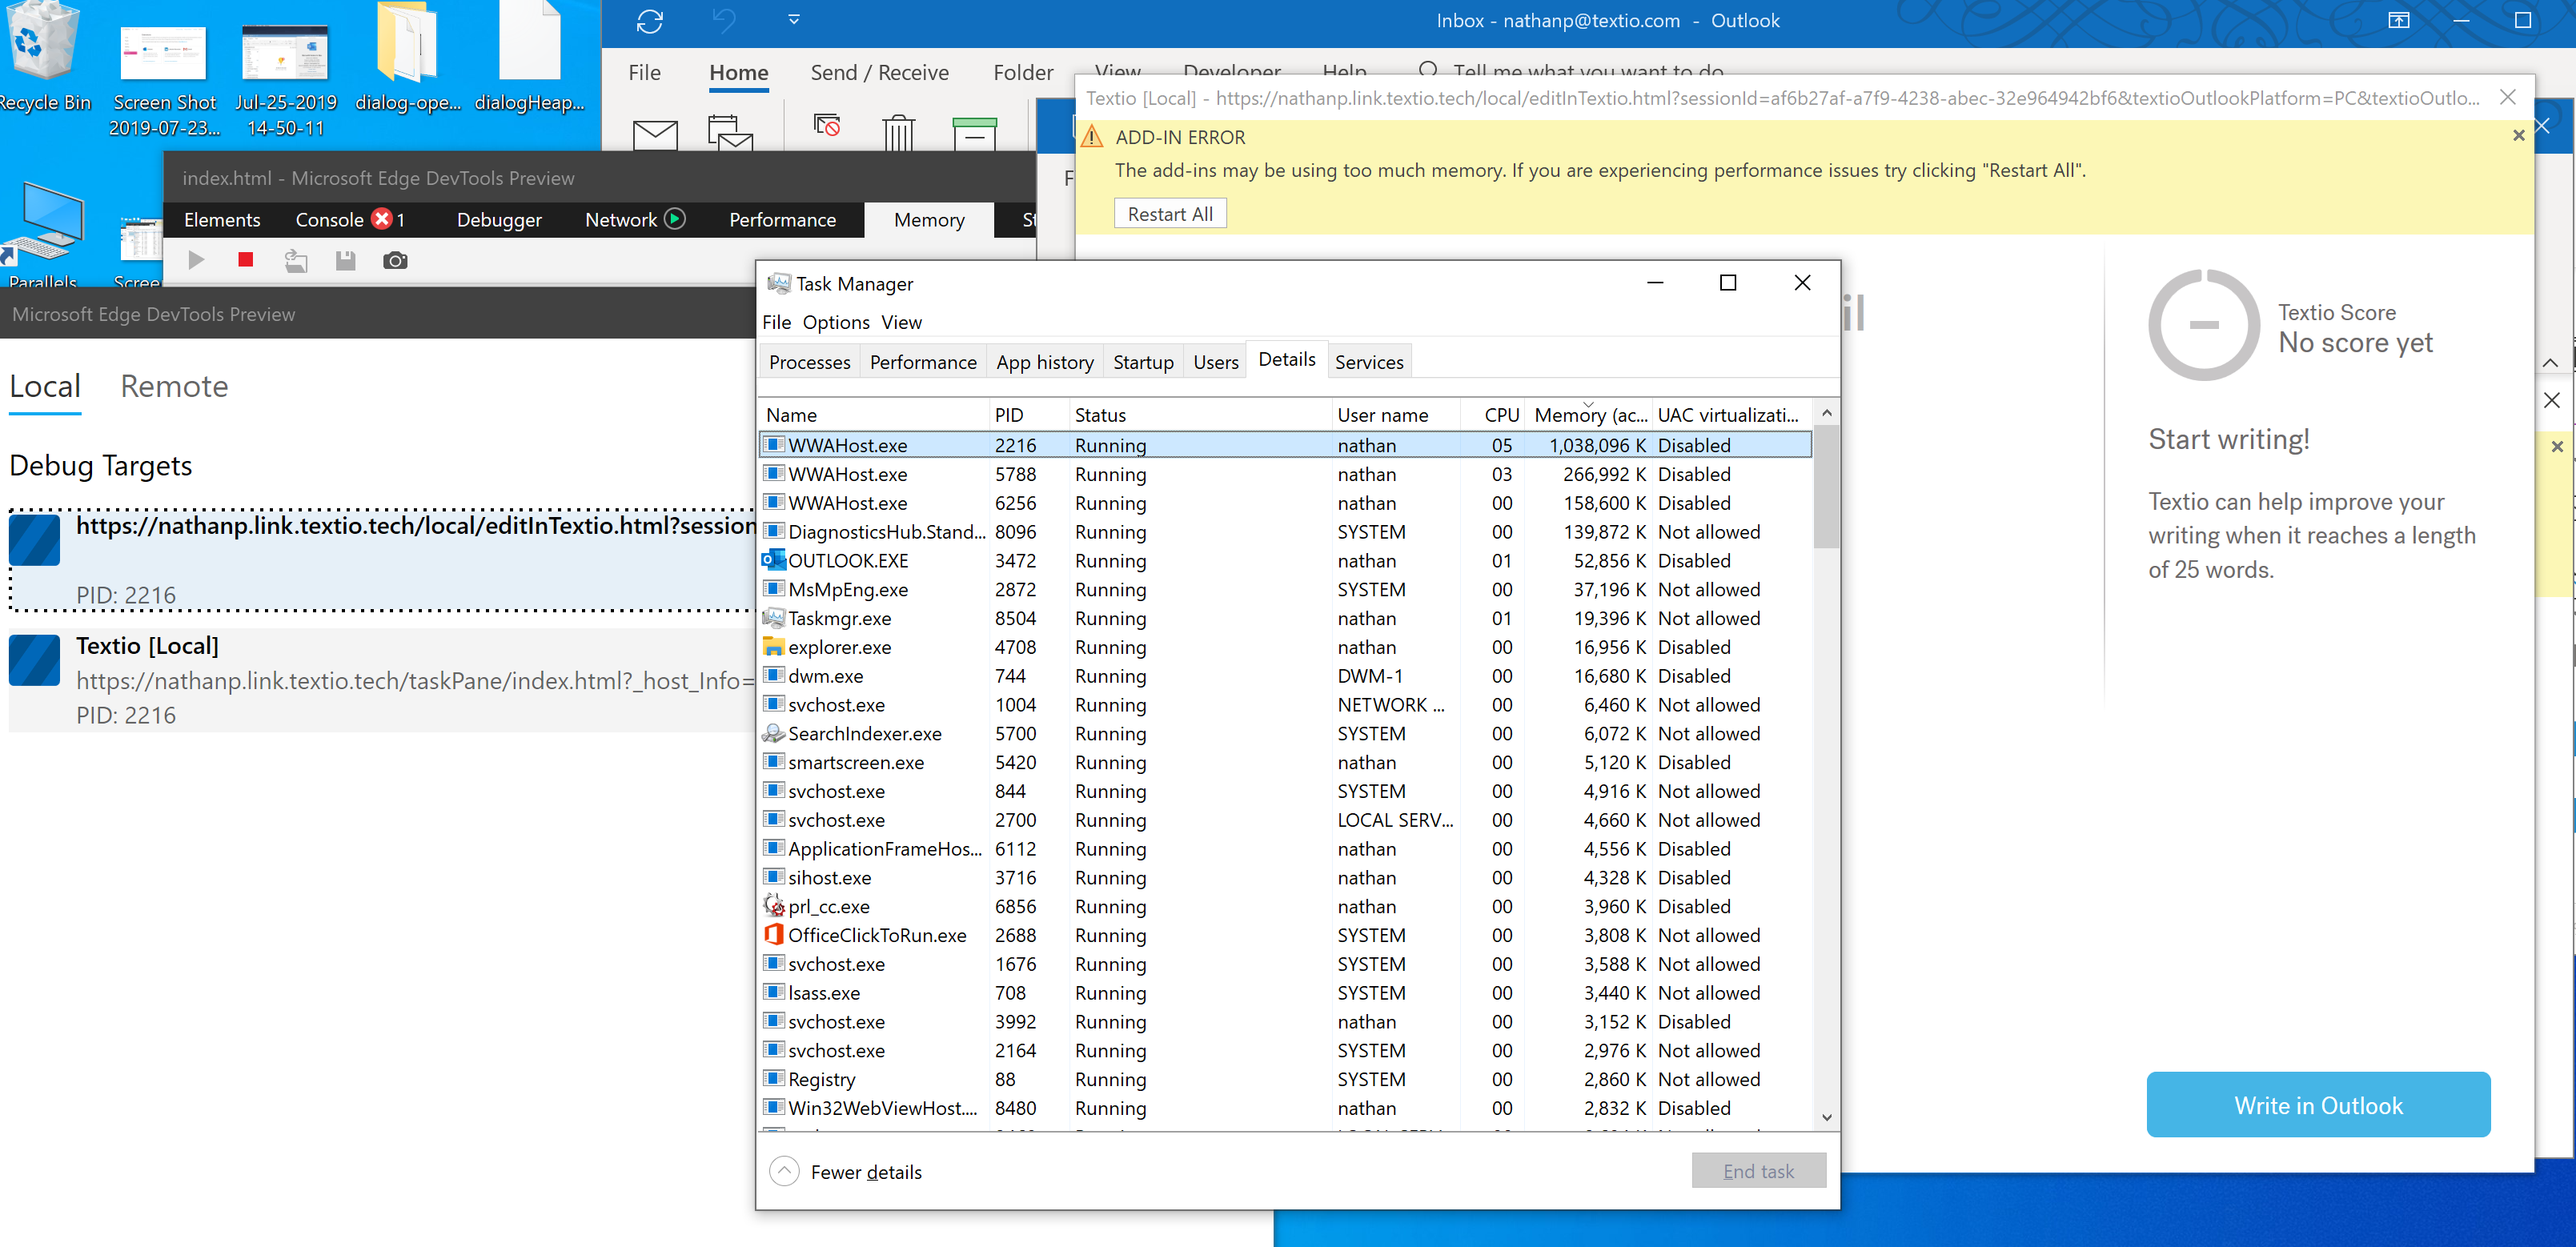
Task: Open the Startup tab in Task Manager
Action: coord(1143,362)
